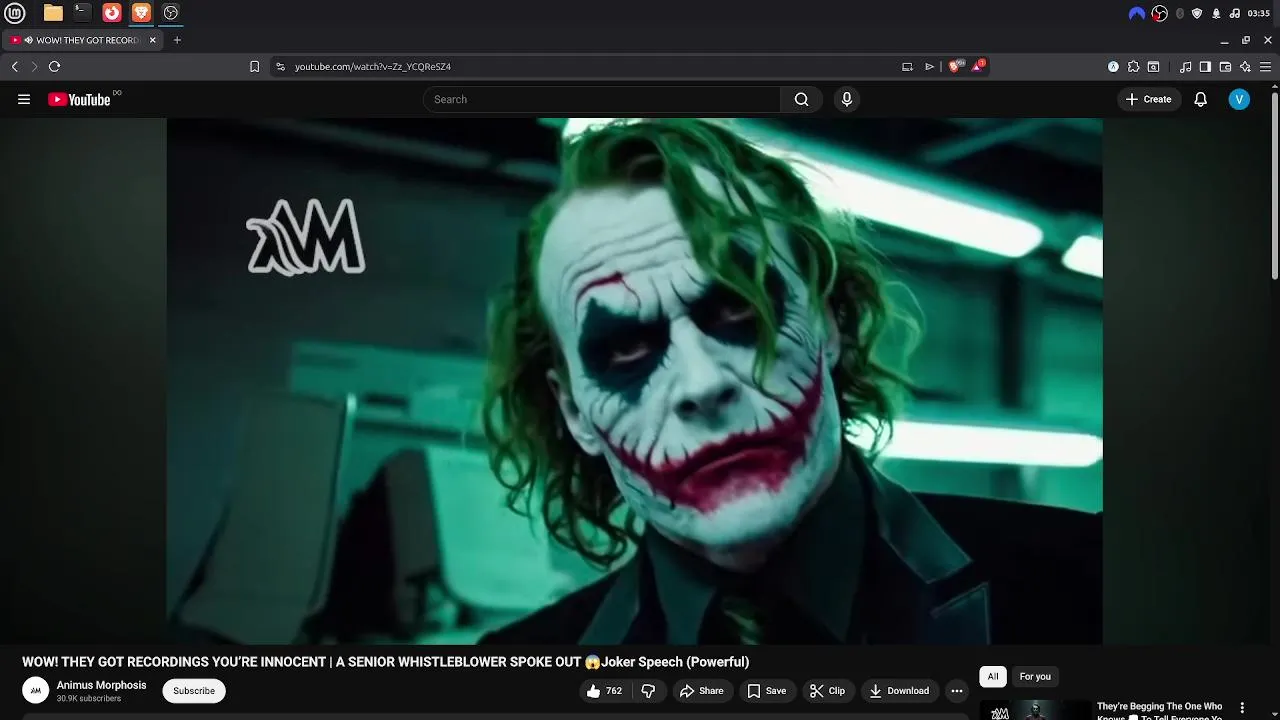Click the AM channel watermark on the video
The width and height of the screenshot is (1280, 720).
point(306,236)
